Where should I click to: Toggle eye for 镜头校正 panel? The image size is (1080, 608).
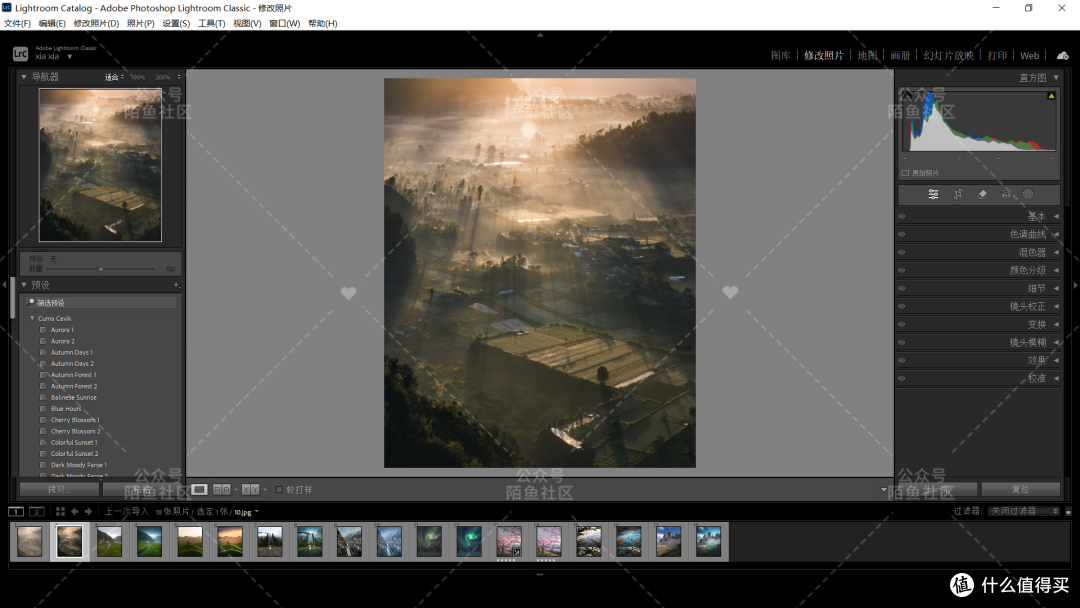(902, 306)
